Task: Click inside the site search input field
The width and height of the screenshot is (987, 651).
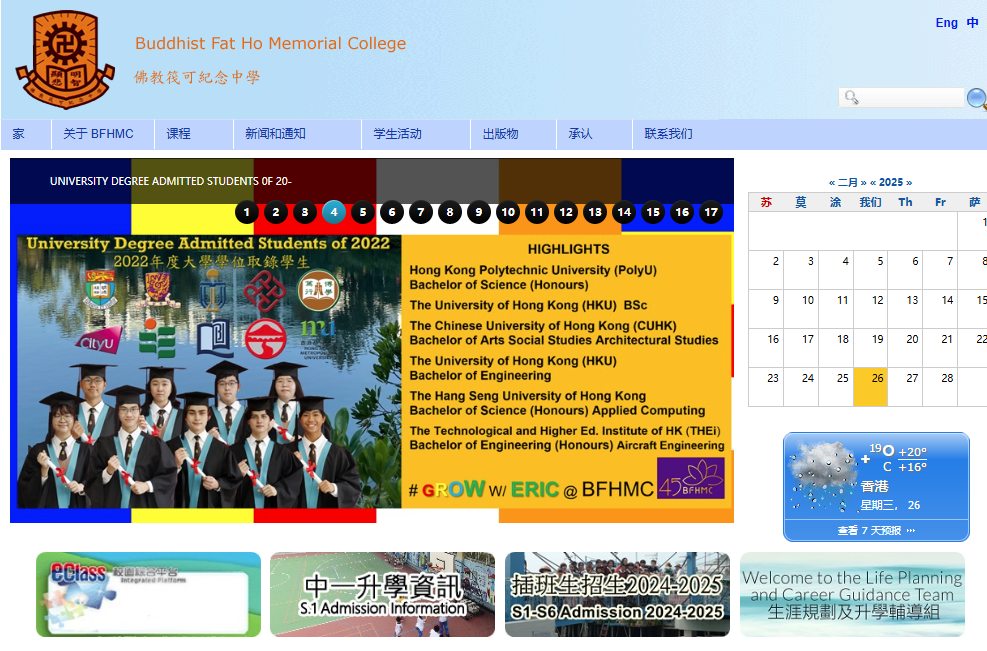Action: tap(901, 98)
